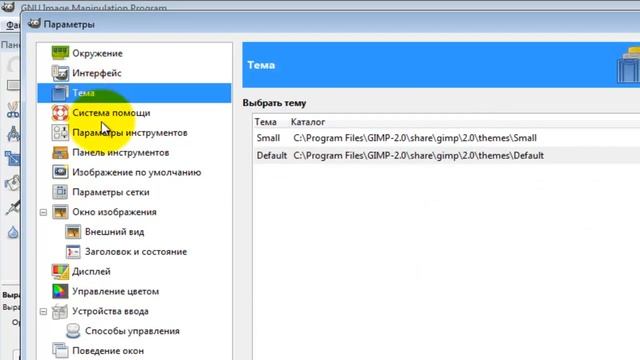Open Изображение по умолчанию settings
640x360 pixels.
tap(136, 172)
